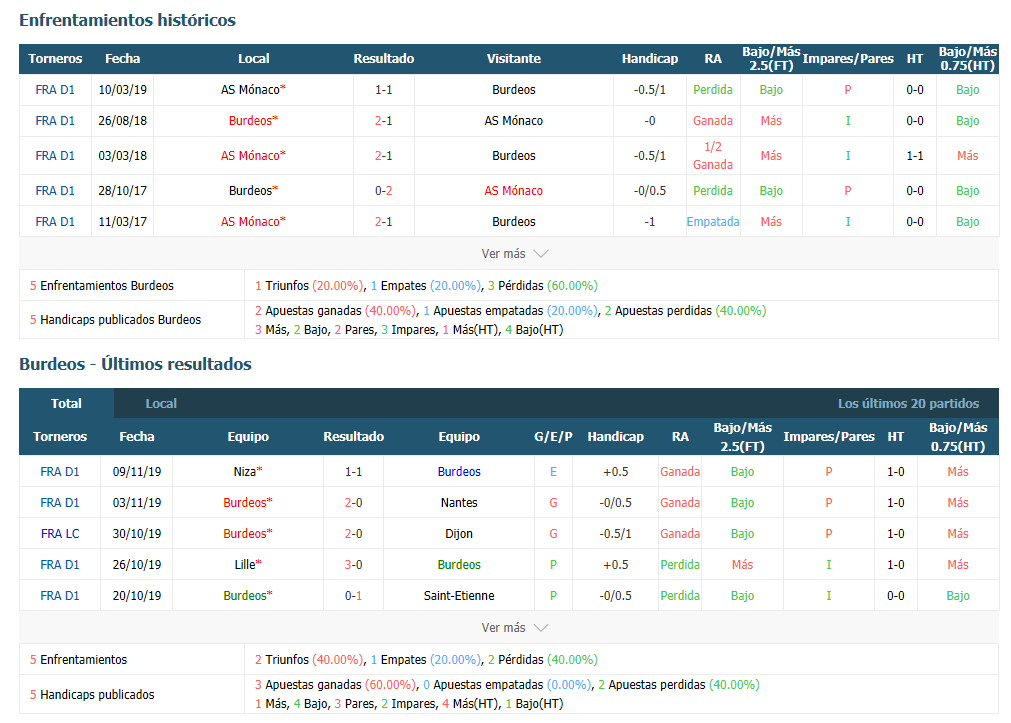Open FRA D1 link for 28/10/17 match
The height and width of the screenshot is (723, 1011).
click(x=55, y=190)
